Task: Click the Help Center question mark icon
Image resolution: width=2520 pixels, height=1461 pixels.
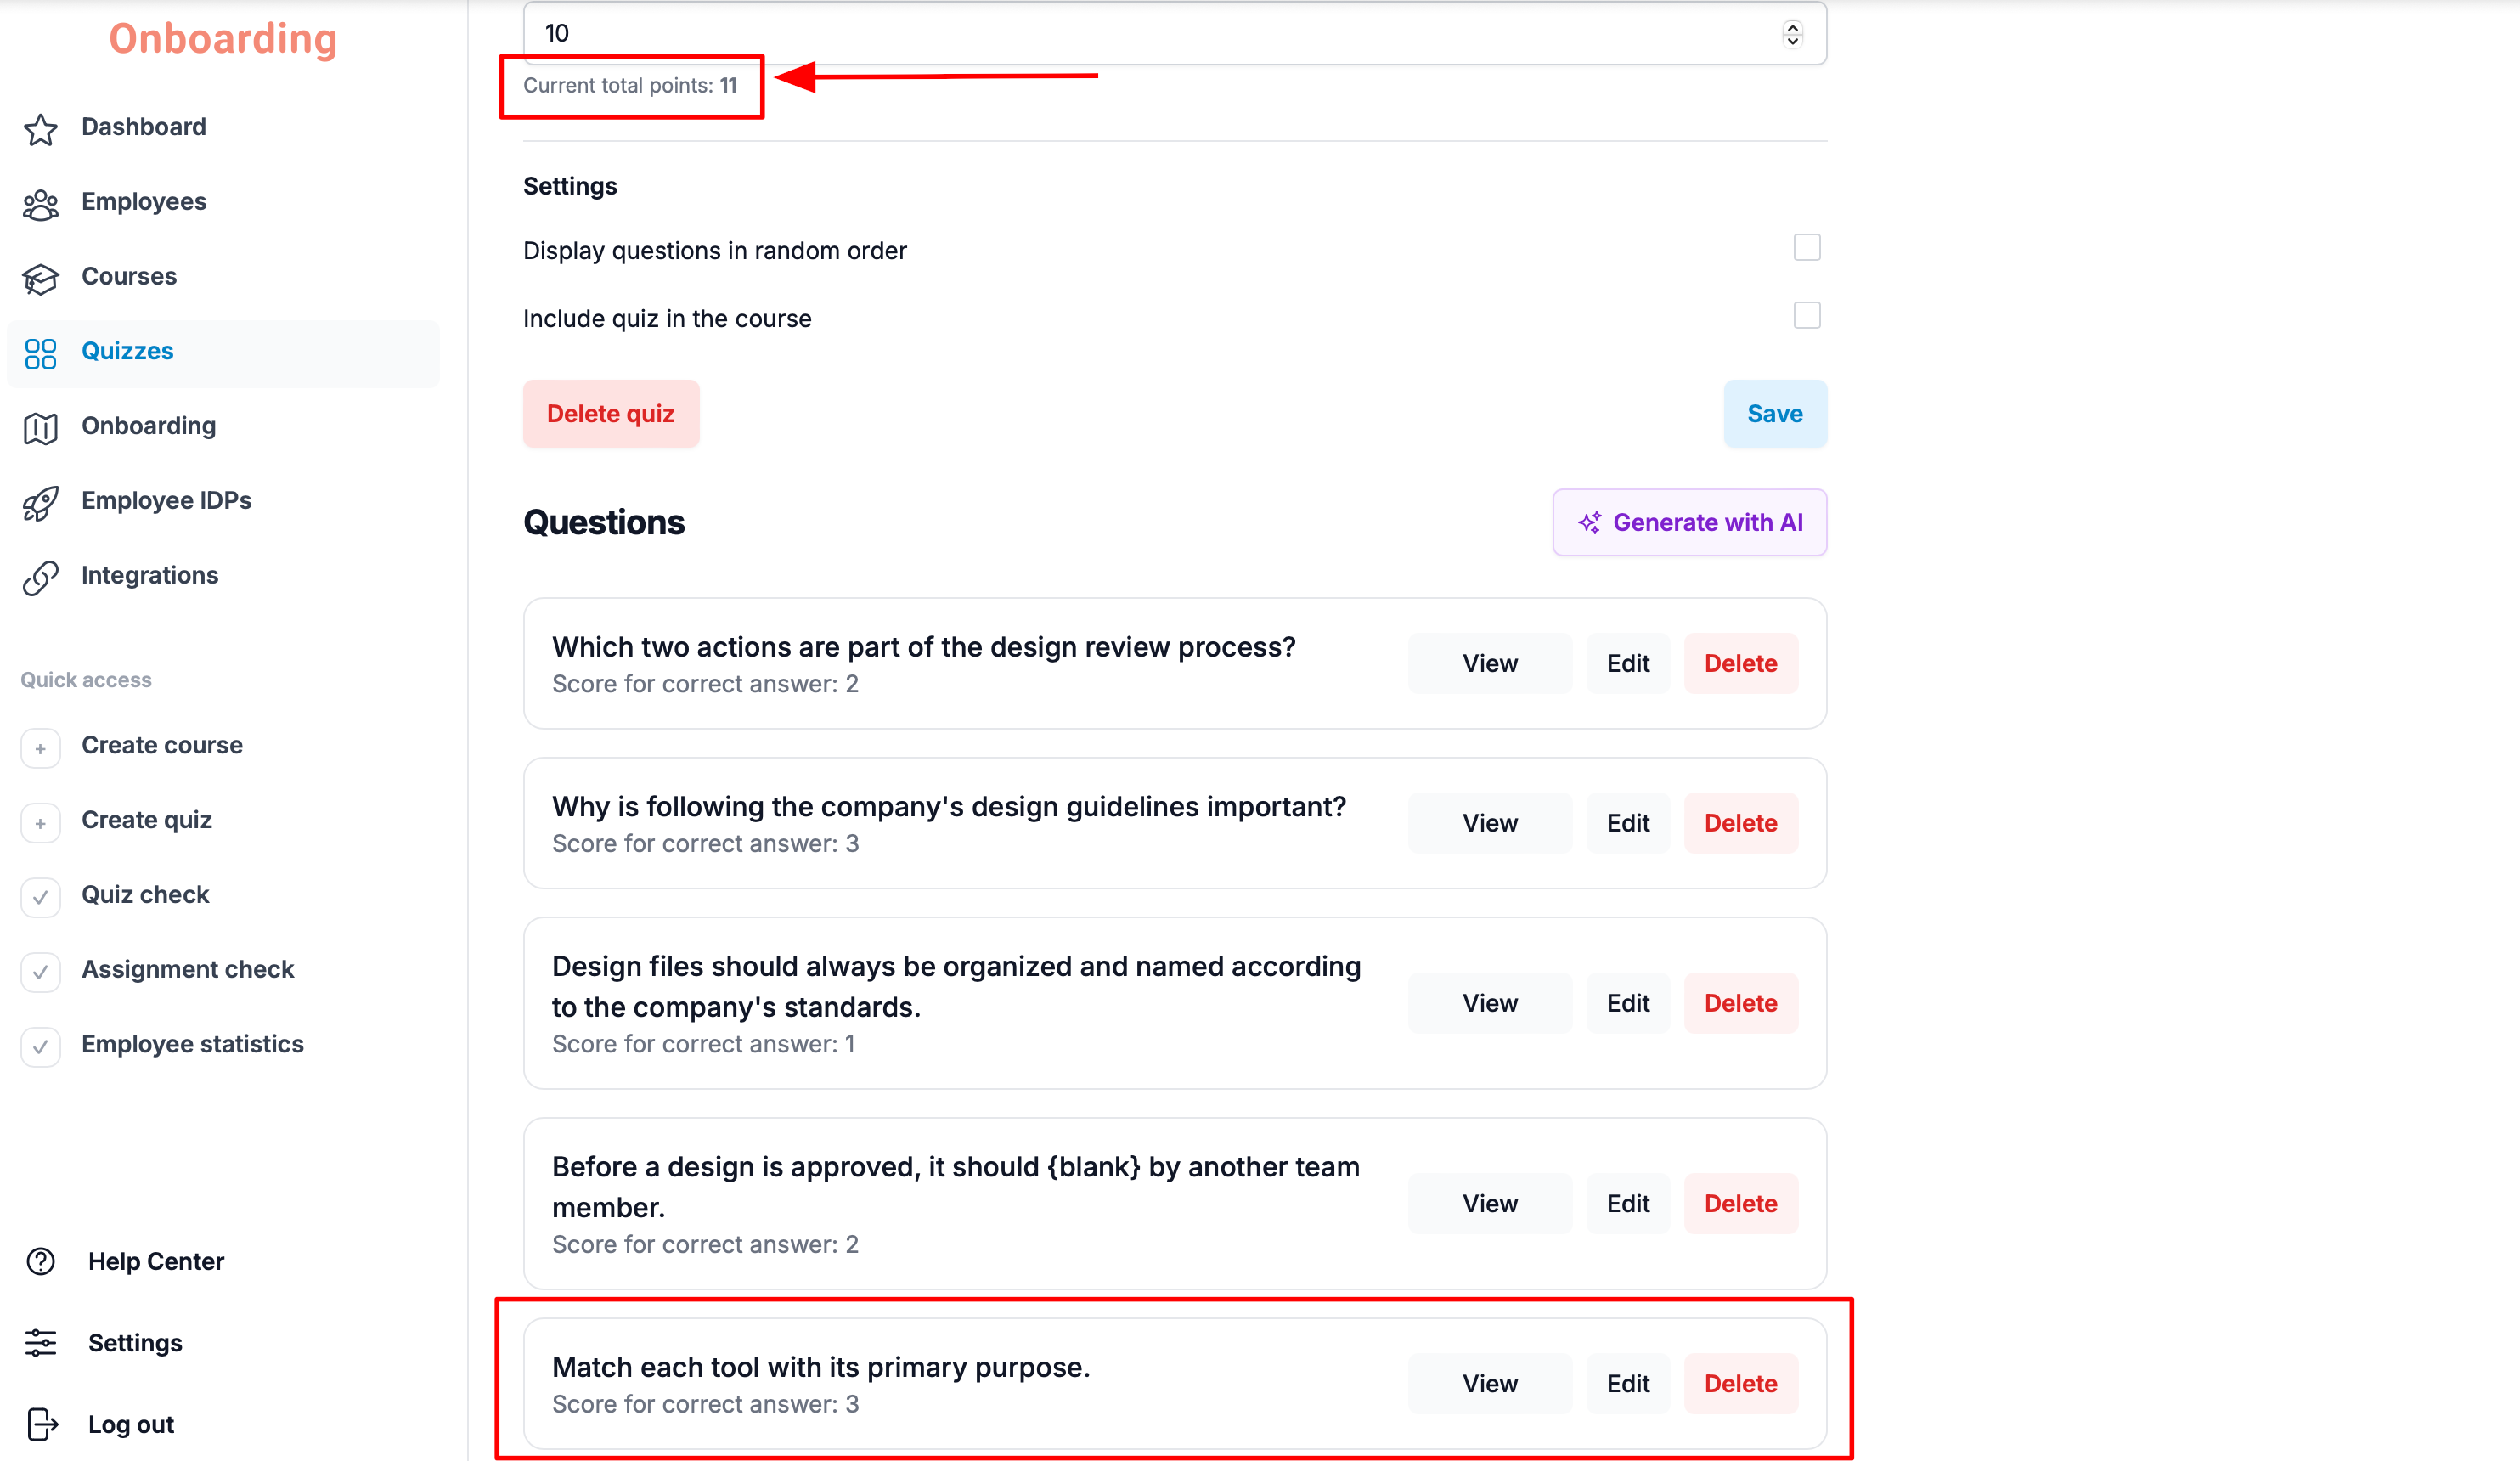Action: (41, 1261)
